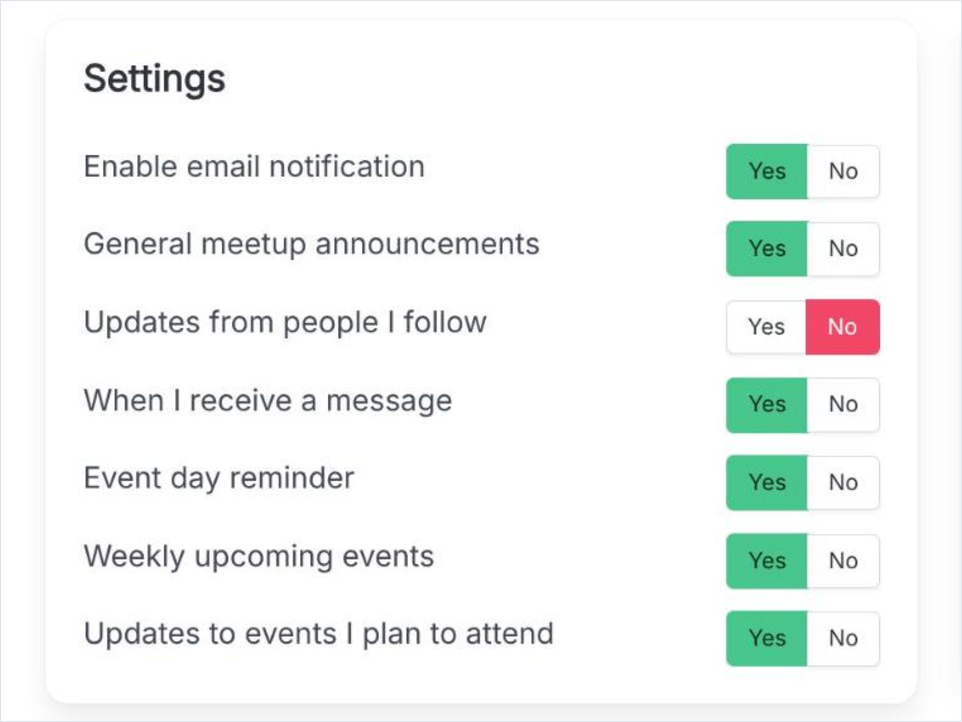Click the Weekly upcoming events label
This screenshot has height=722, width=962.
259,557
